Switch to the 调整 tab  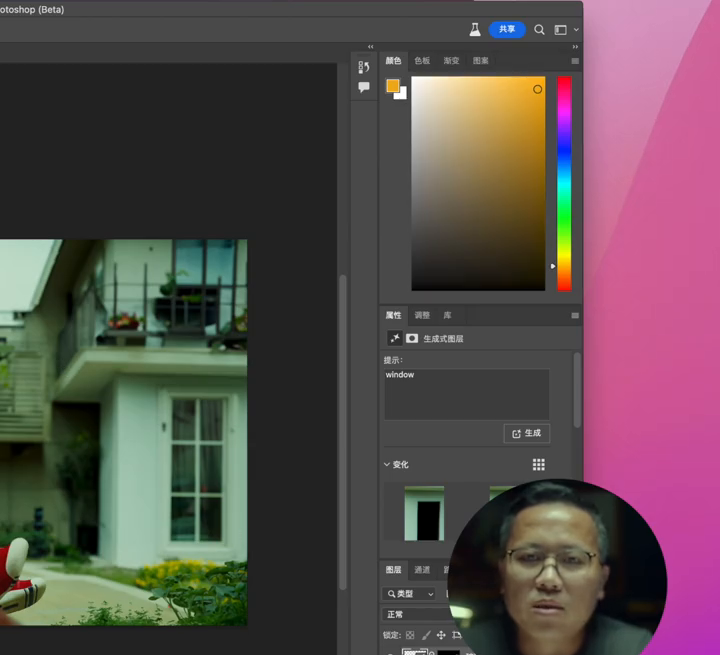[x=422, y=315]
